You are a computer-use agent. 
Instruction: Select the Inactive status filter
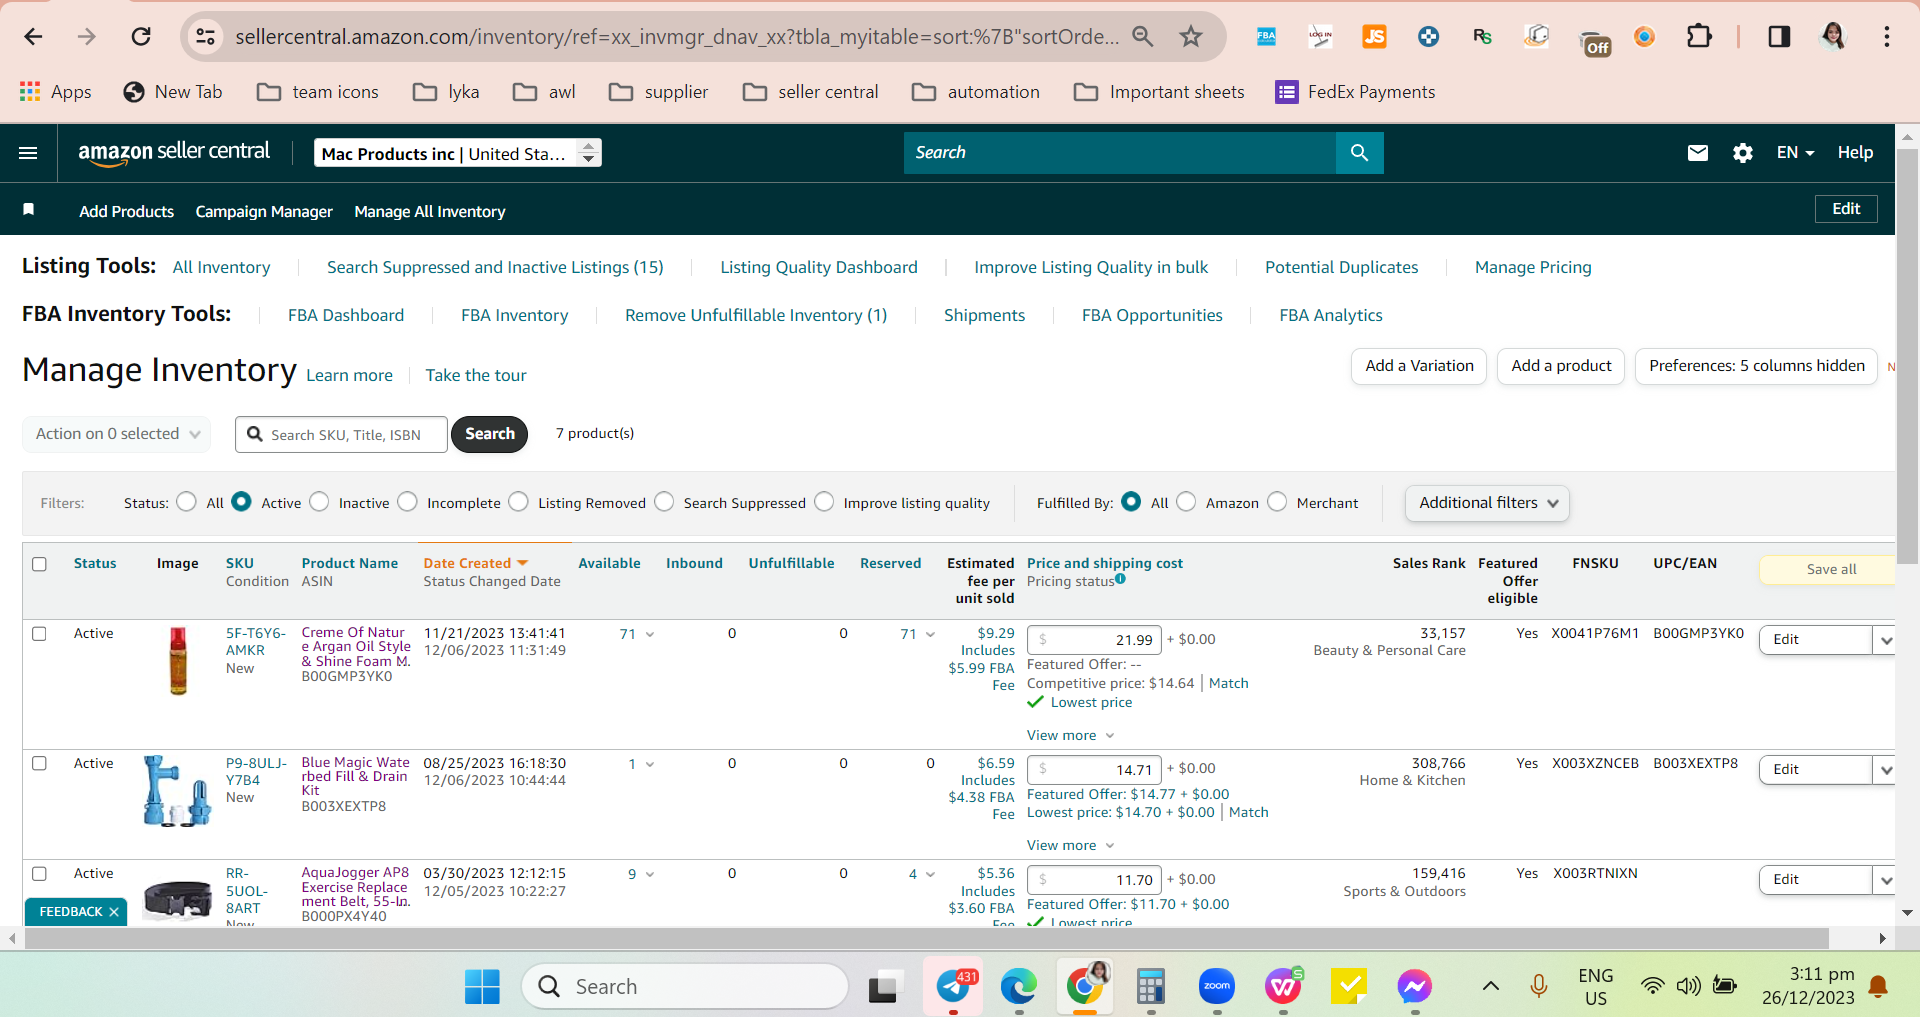[x=319, y=502]
